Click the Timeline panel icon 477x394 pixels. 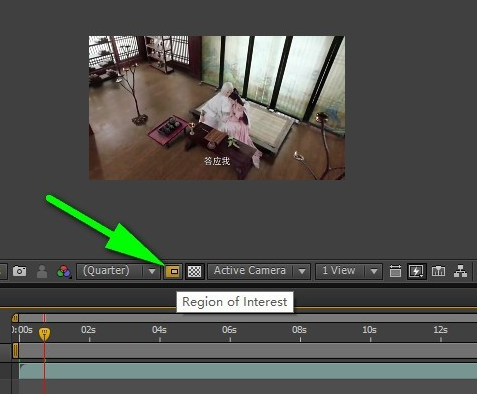(438, 271)
